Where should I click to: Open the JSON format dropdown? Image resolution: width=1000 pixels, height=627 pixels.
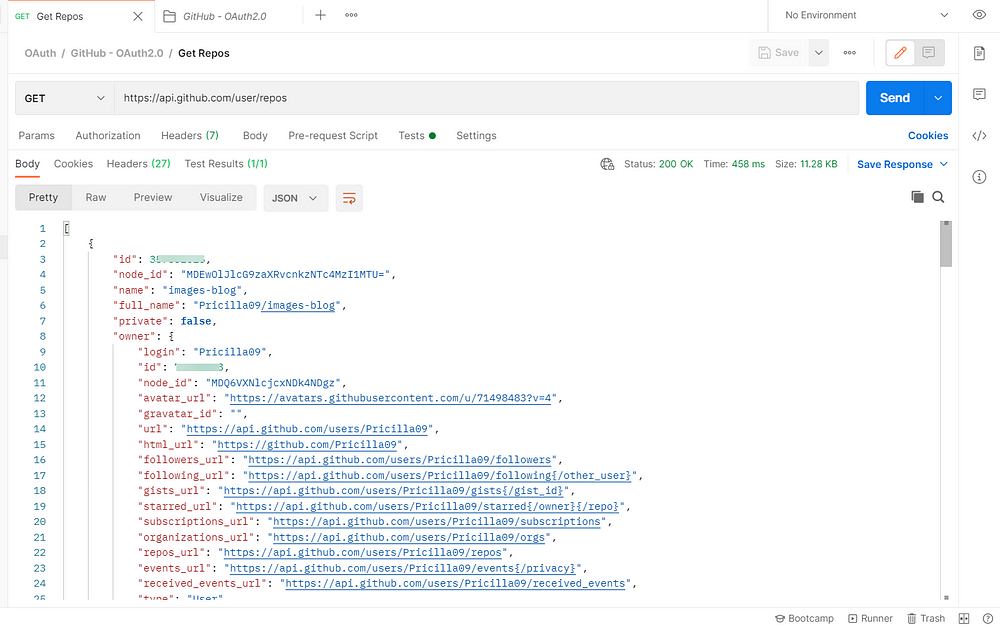pos(296,198)
